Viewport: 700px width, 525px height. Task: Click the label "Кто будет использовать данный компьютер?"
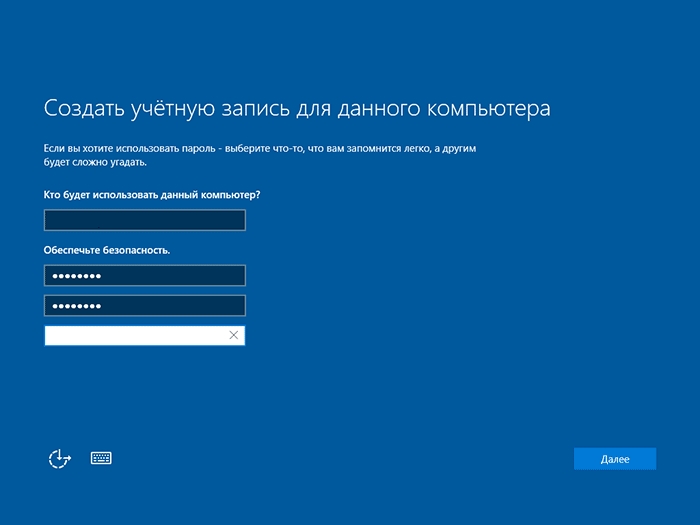[158, 194]
